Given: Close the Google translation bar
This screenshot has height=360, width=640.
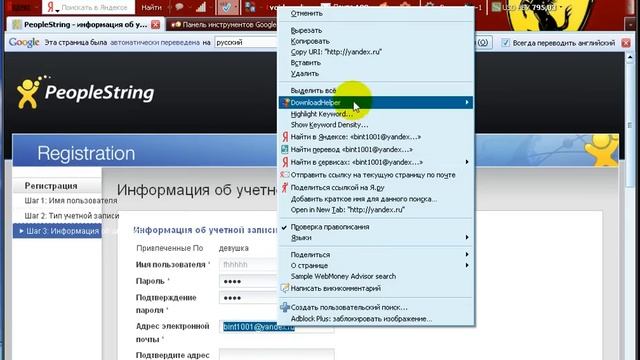Looking at the screenshot, I should tap(626, 42).
